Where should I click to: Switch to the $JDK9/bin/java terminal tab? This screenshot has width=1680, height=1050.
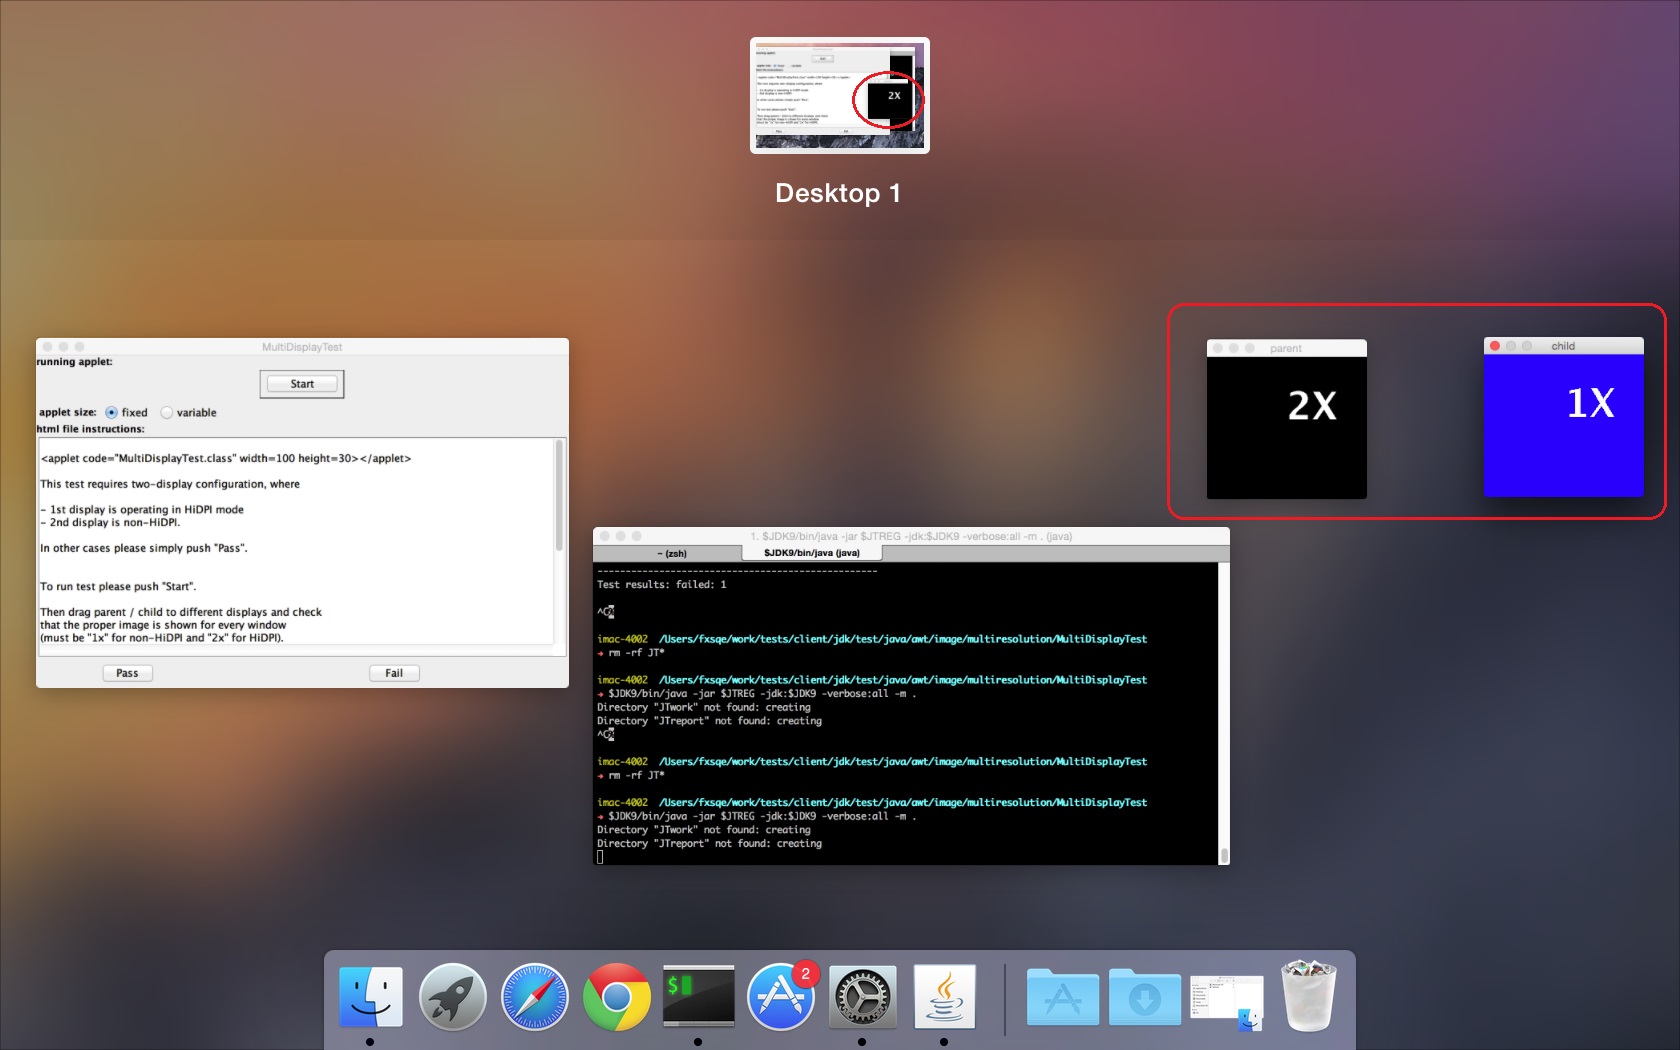coord(811,553)
